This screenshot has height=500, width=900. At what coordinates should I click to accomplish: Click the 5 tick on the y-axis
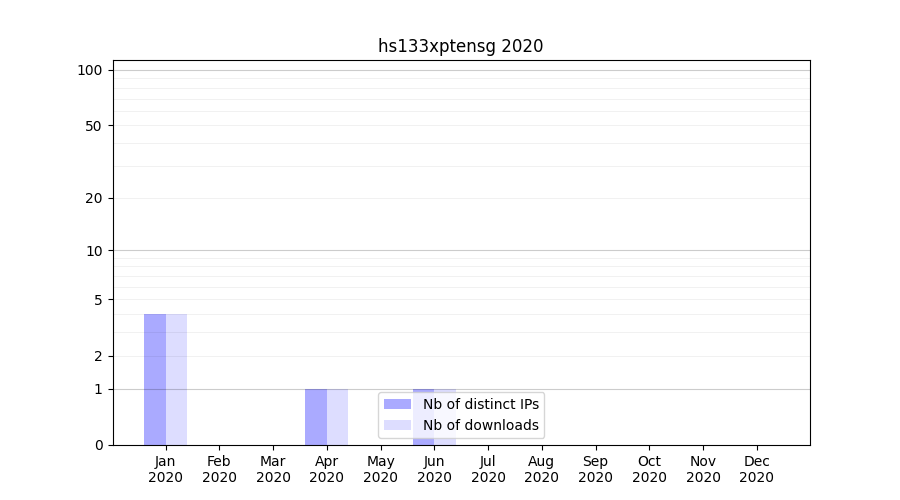(98, 300)
